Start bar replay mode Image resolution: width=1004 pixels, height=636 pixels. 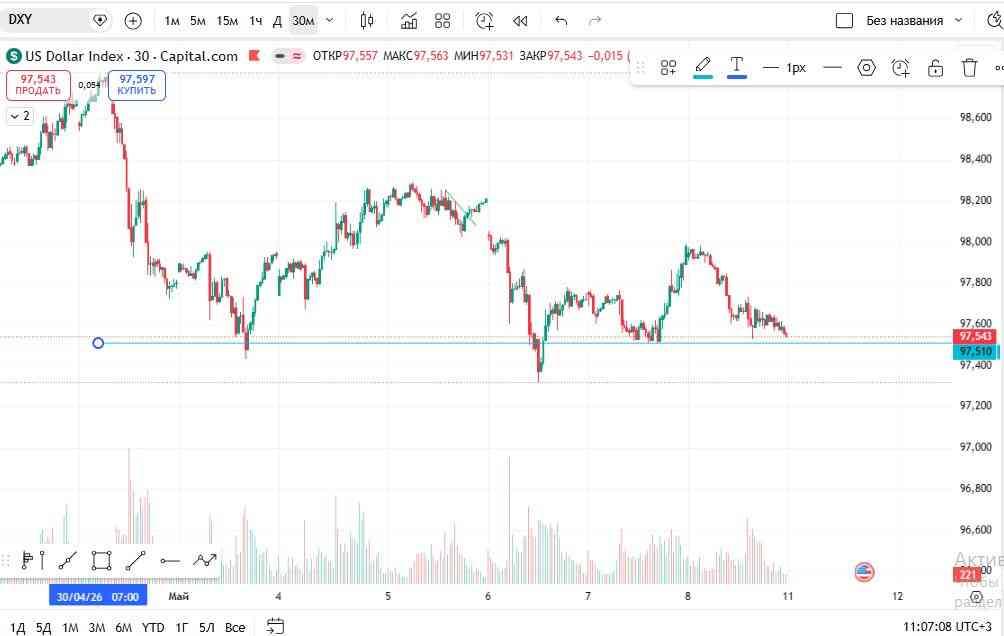click(x=520, y=20)
